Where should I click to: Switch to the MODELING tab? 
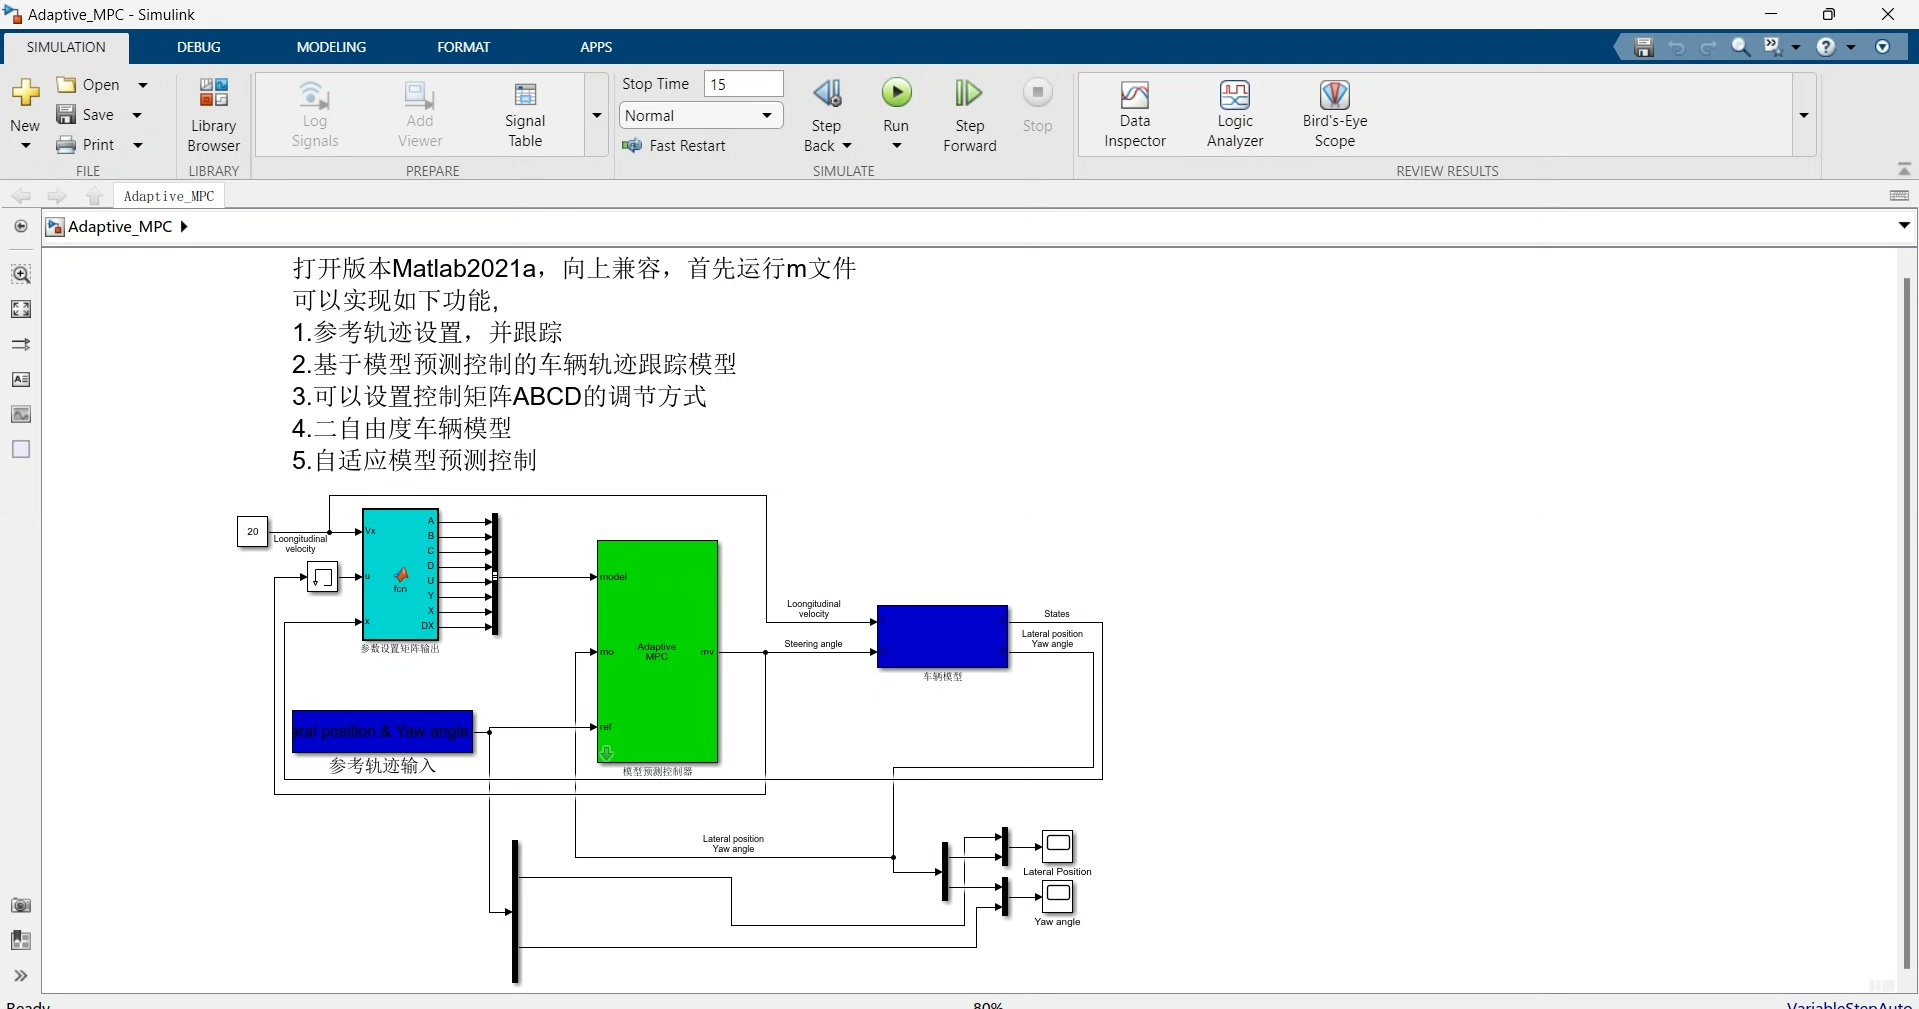click(331, 47)
